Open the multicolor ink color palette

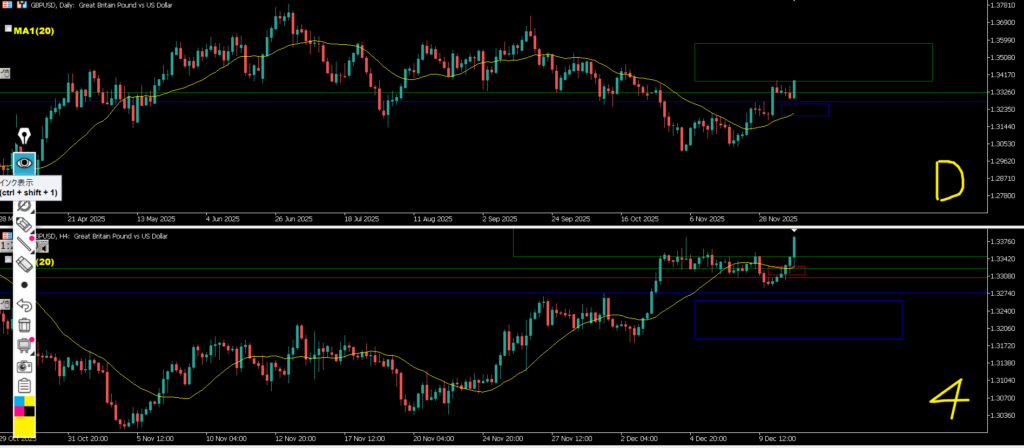(25, 406)
